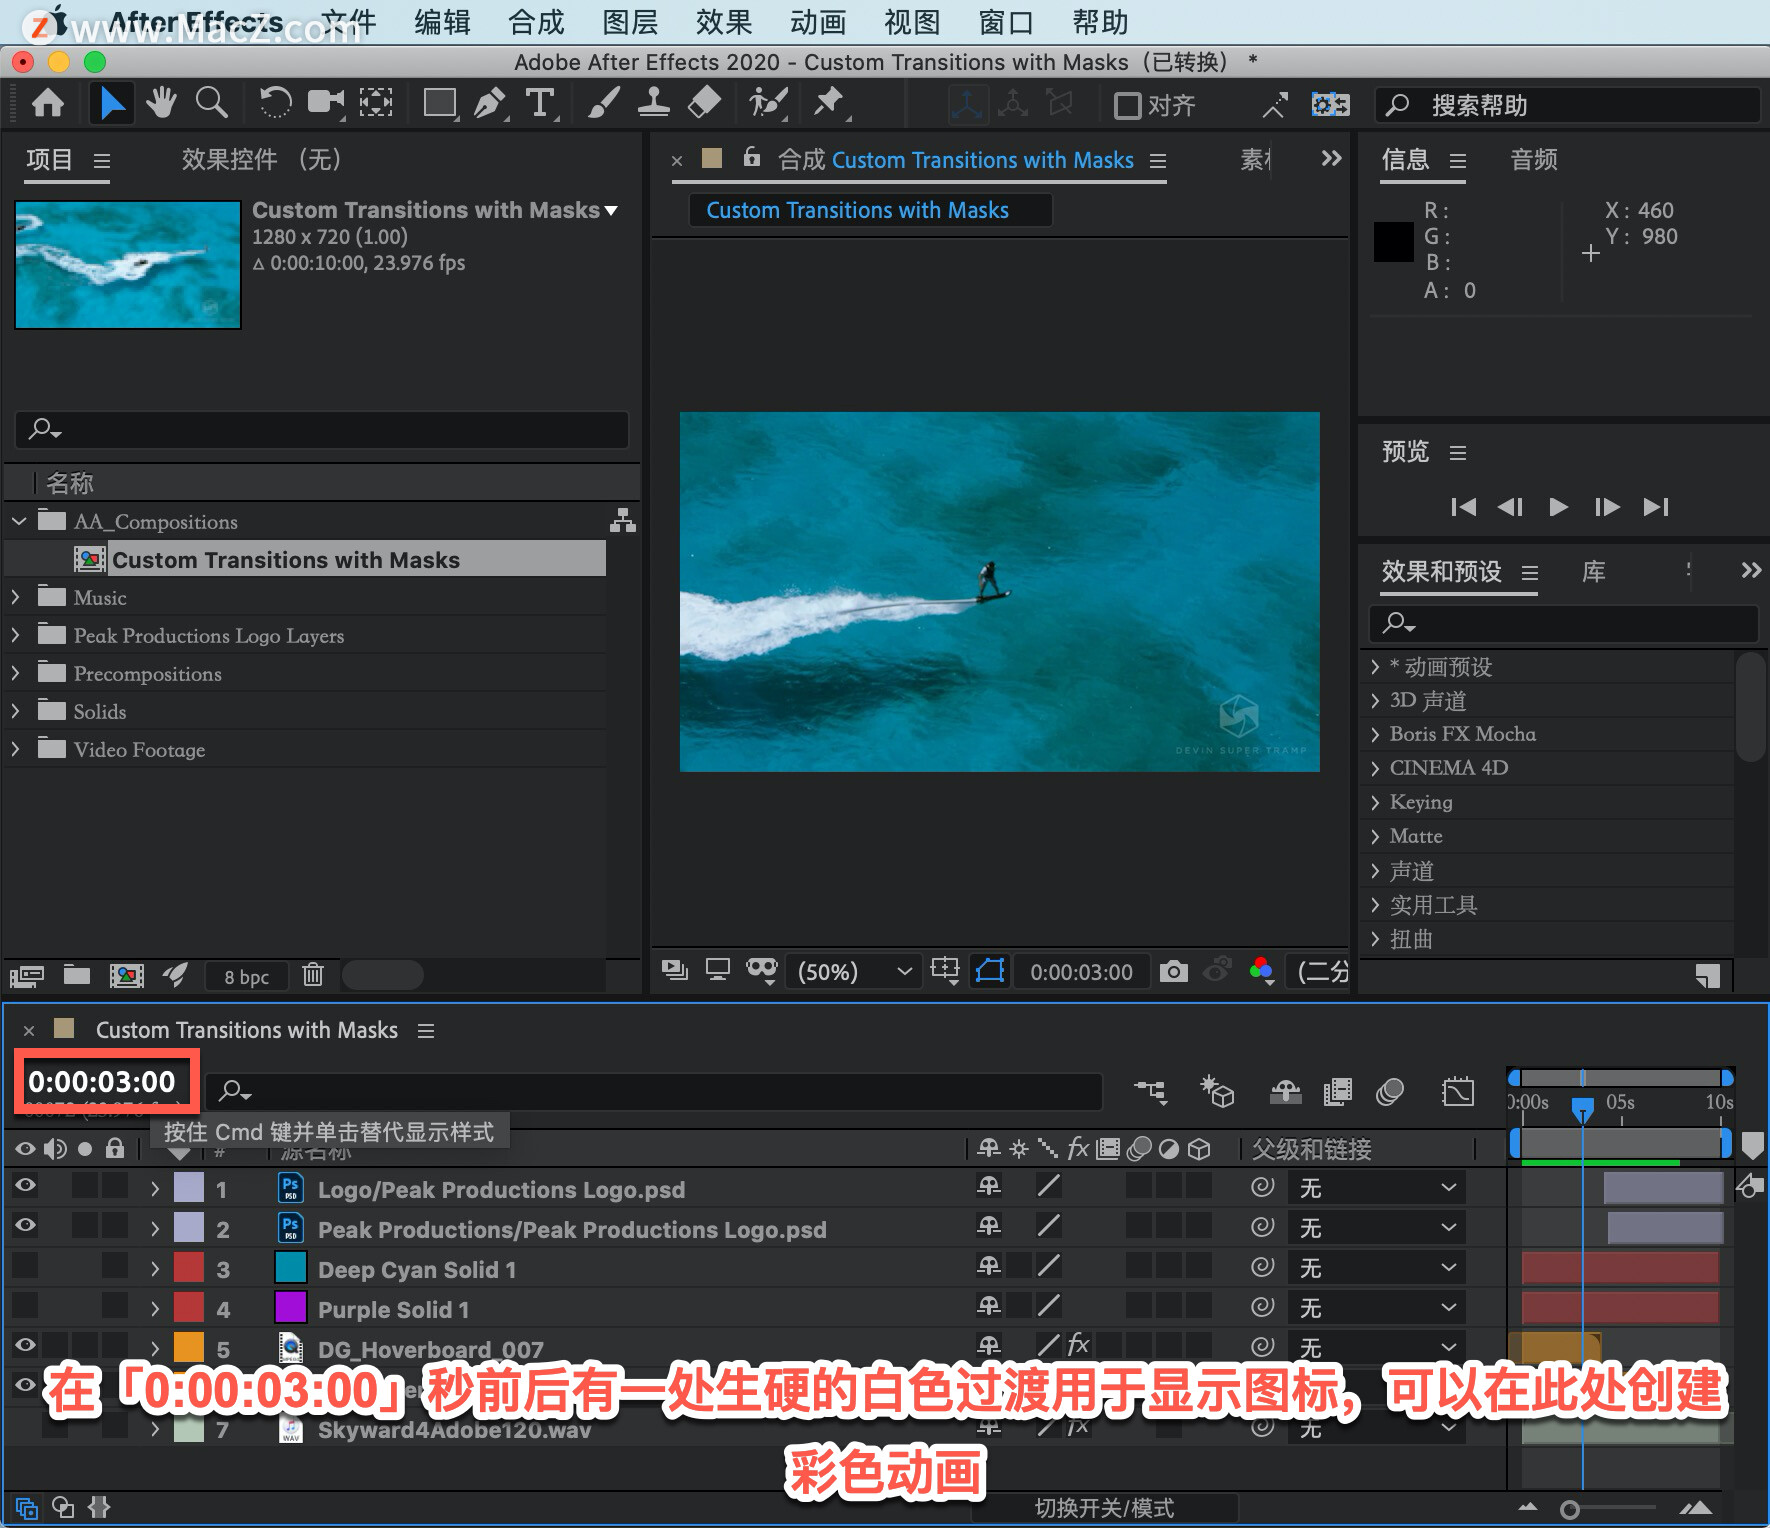Create a new folder in Project panel
This screenshot has width=1770, height=1528.
point(77,975)
